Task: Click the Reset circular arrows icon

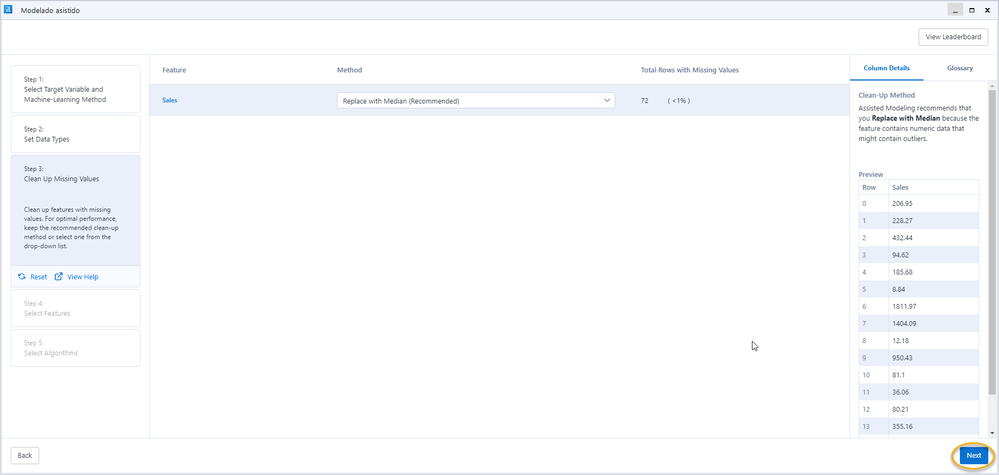Action: tap(22, 277)
